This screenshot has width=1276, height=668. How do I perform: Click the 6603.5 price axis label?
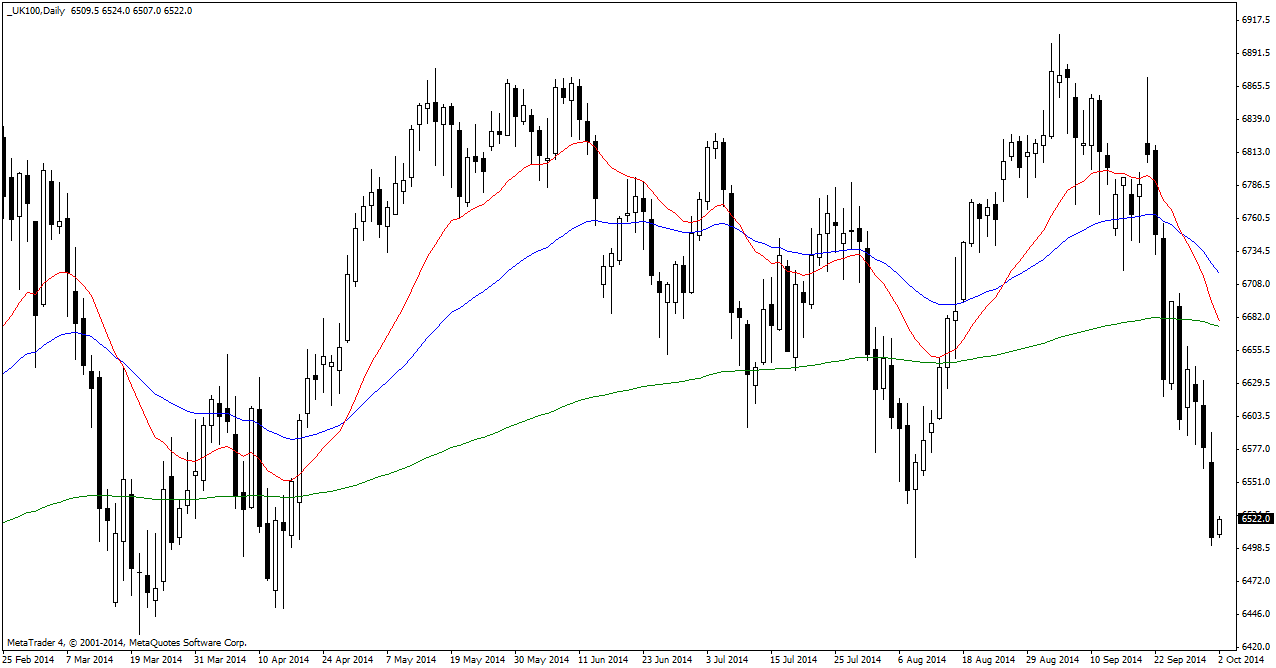(1256, 416)
